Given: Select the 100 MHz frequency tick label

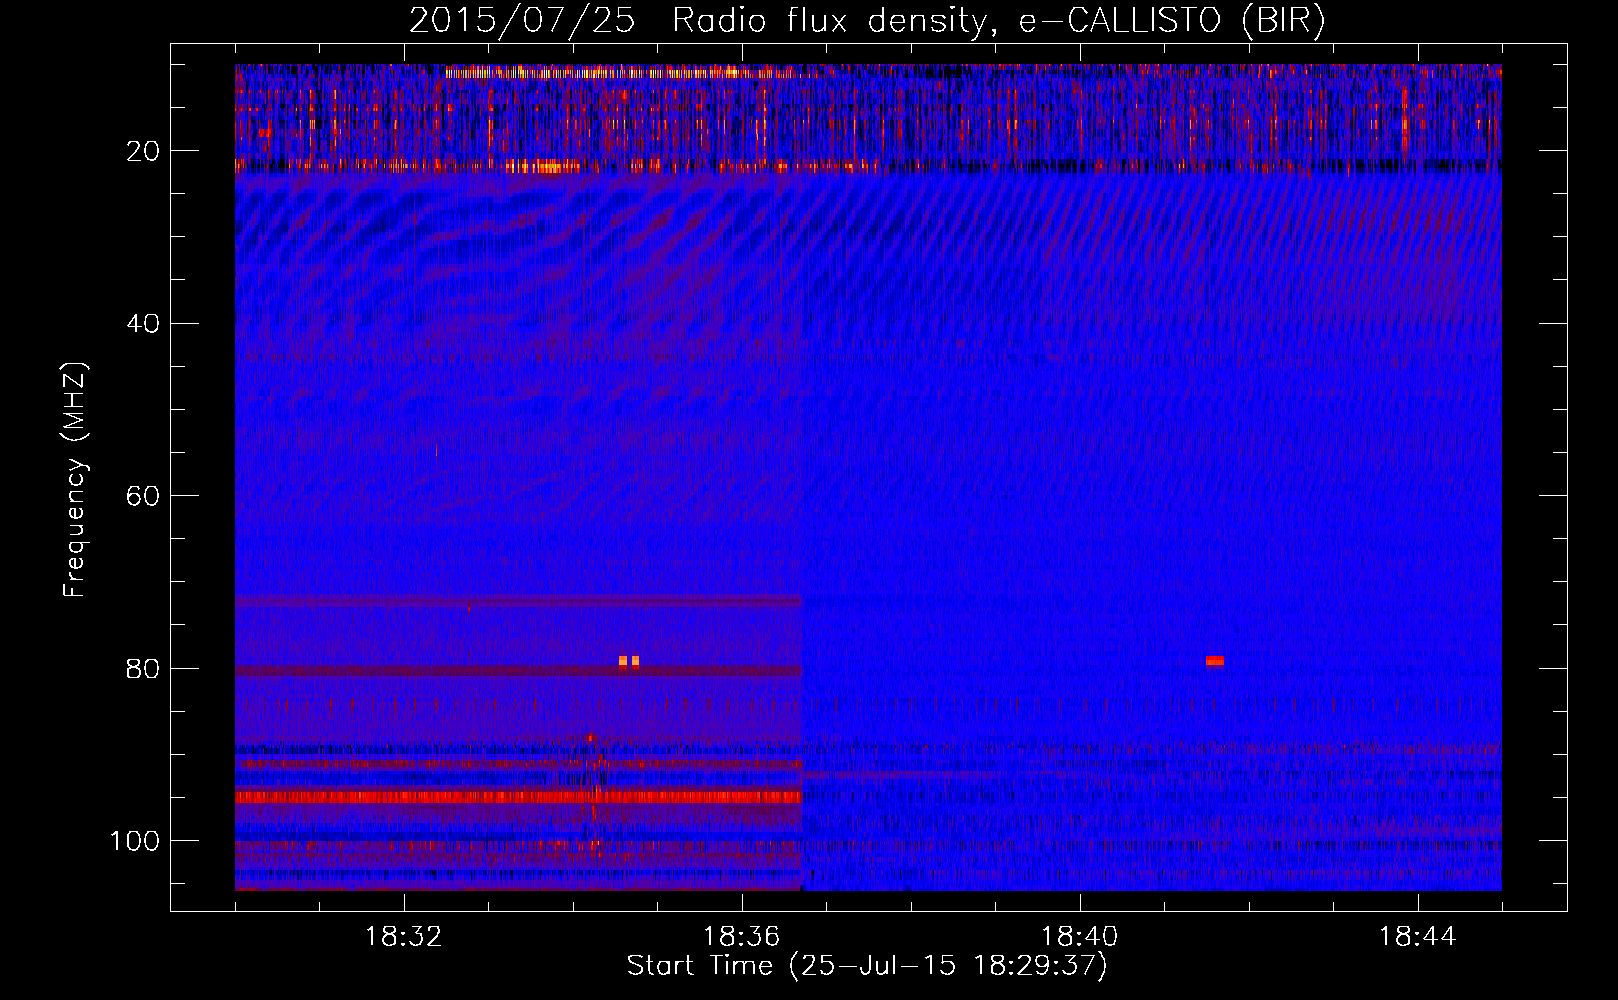Looking at the screenshot, I should coord(135,841).
